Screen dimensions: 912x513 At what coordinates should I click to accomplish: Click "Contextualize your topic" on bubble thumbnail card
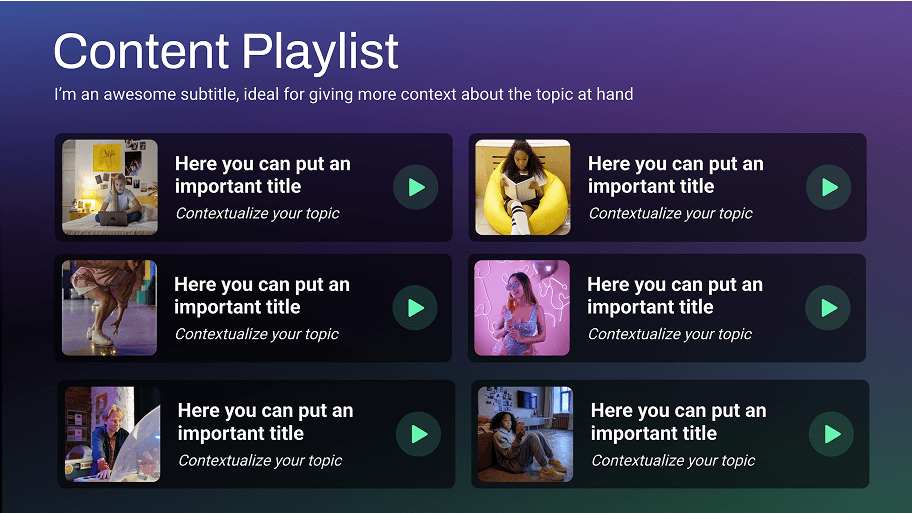click(x=260, y=461)
